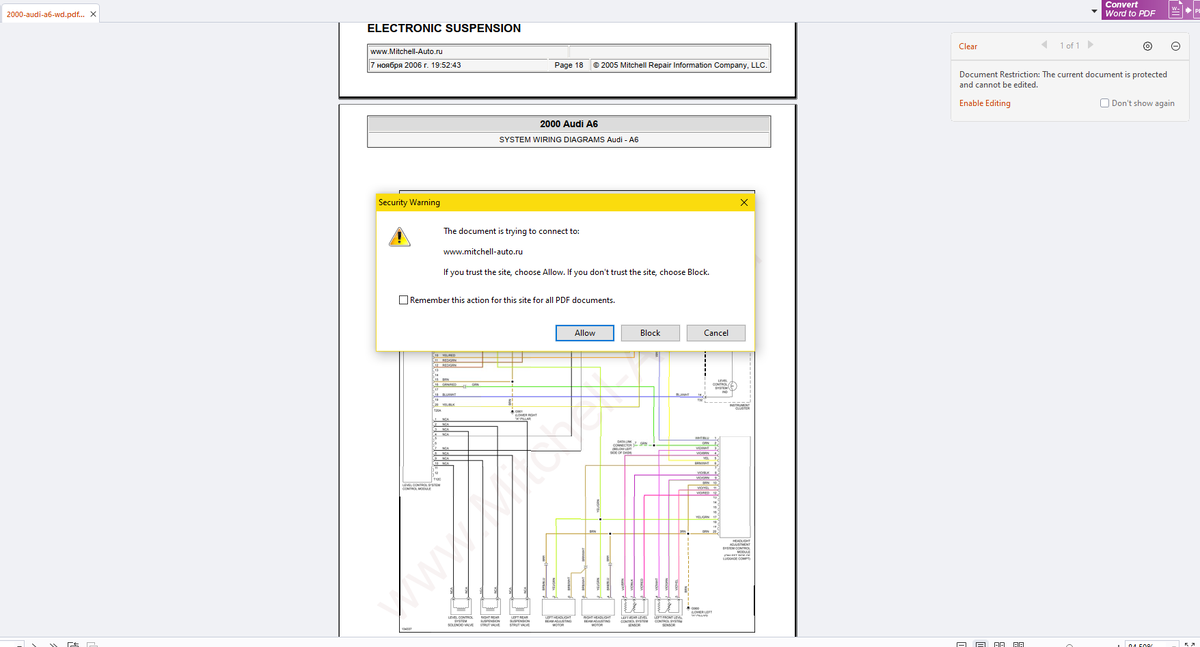
Task: Click the Allow button
Action: (585, 333)
